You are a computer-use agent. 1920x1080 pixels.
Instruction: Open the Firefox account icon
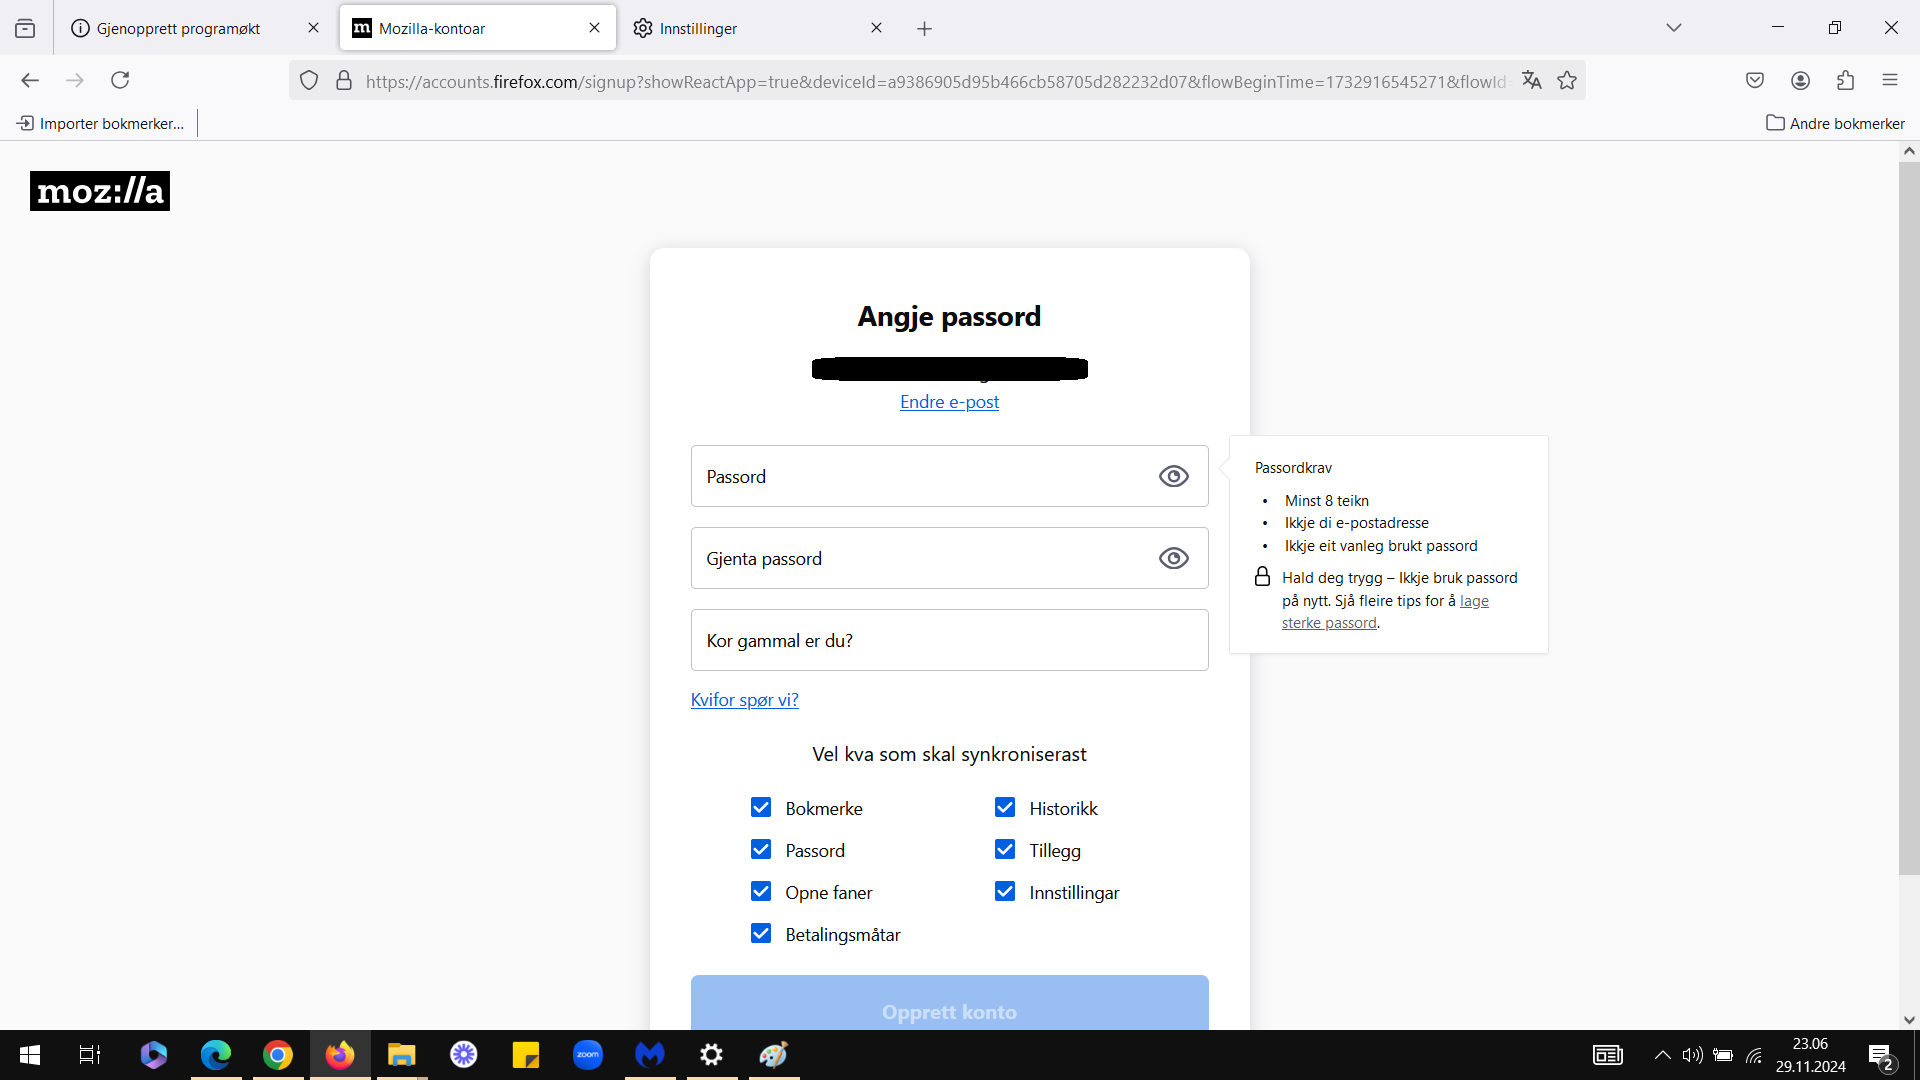tap(1800, 80)
